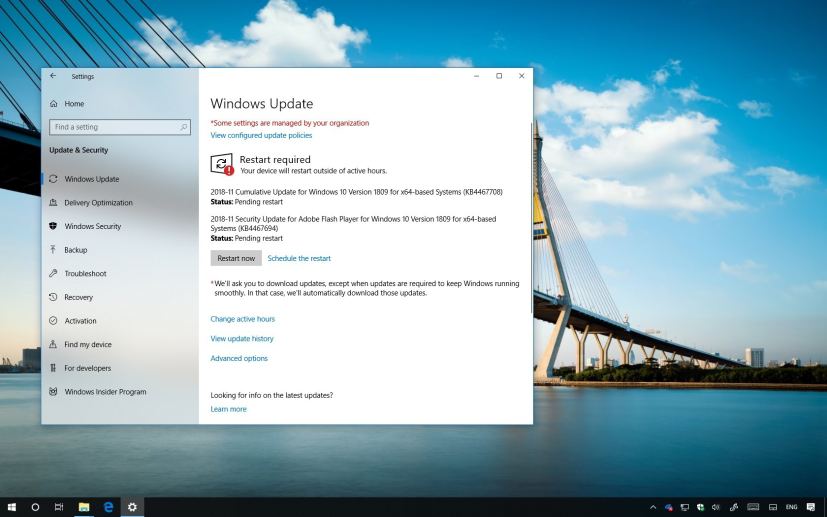Screen dimensions: 827x517
Task: Click the touchpad tray icon
Action: click(773, 508)
